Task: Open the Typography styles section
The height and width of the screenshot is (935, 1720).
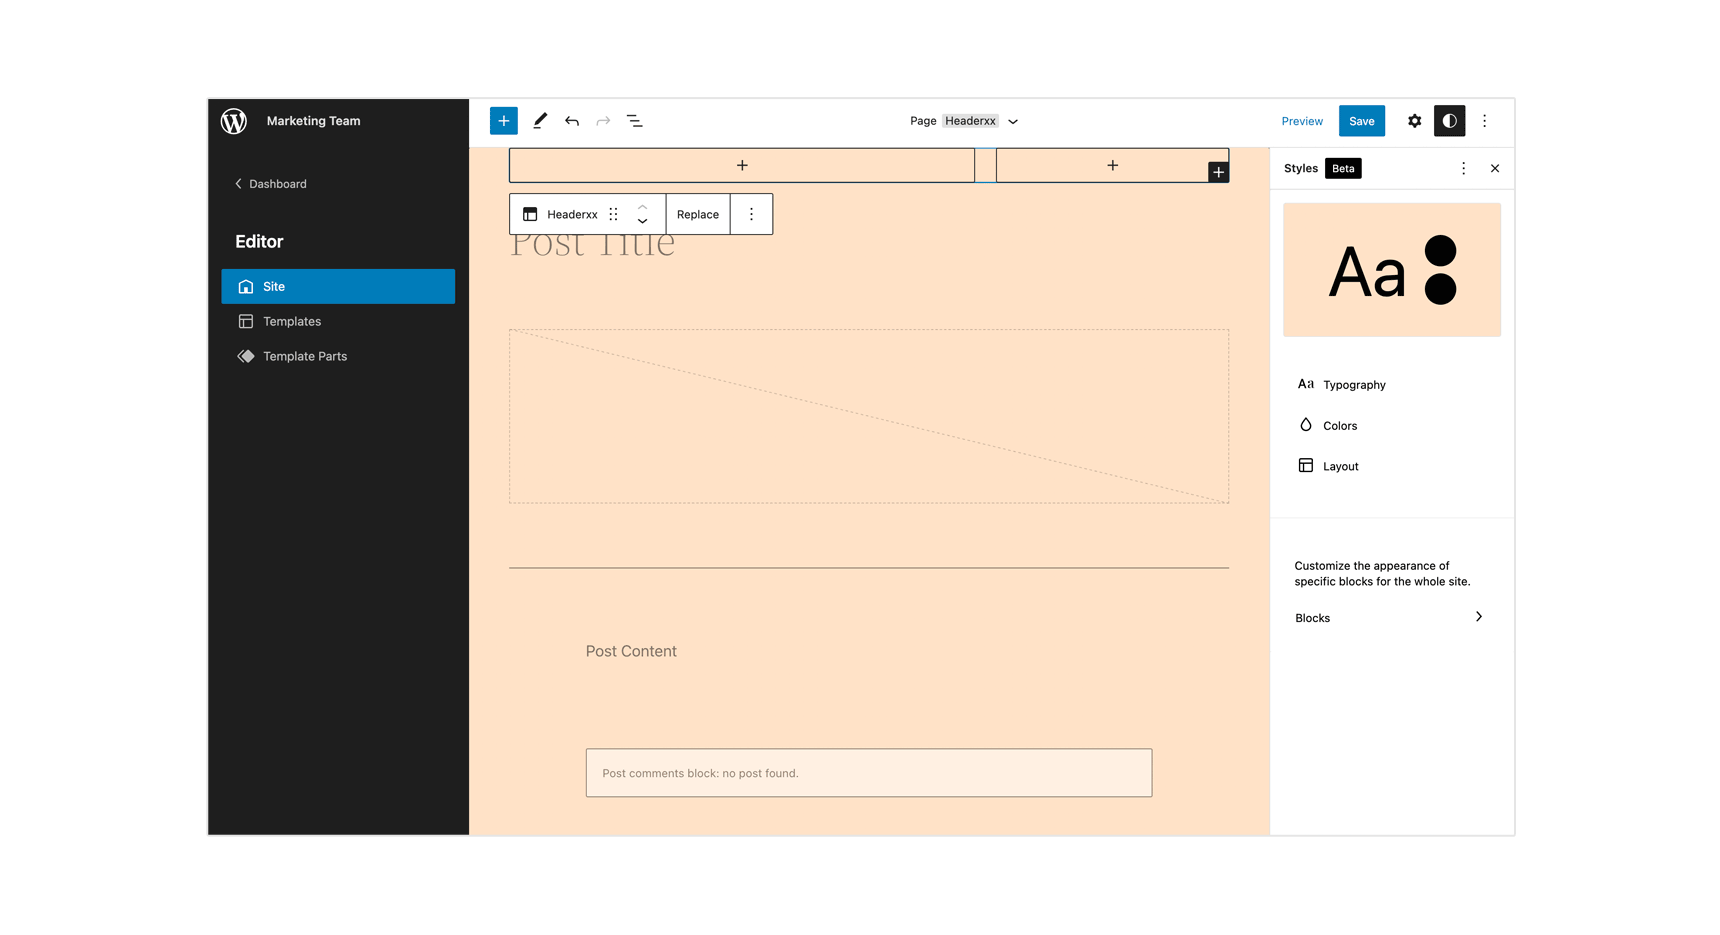Action: coord(1392,385)
